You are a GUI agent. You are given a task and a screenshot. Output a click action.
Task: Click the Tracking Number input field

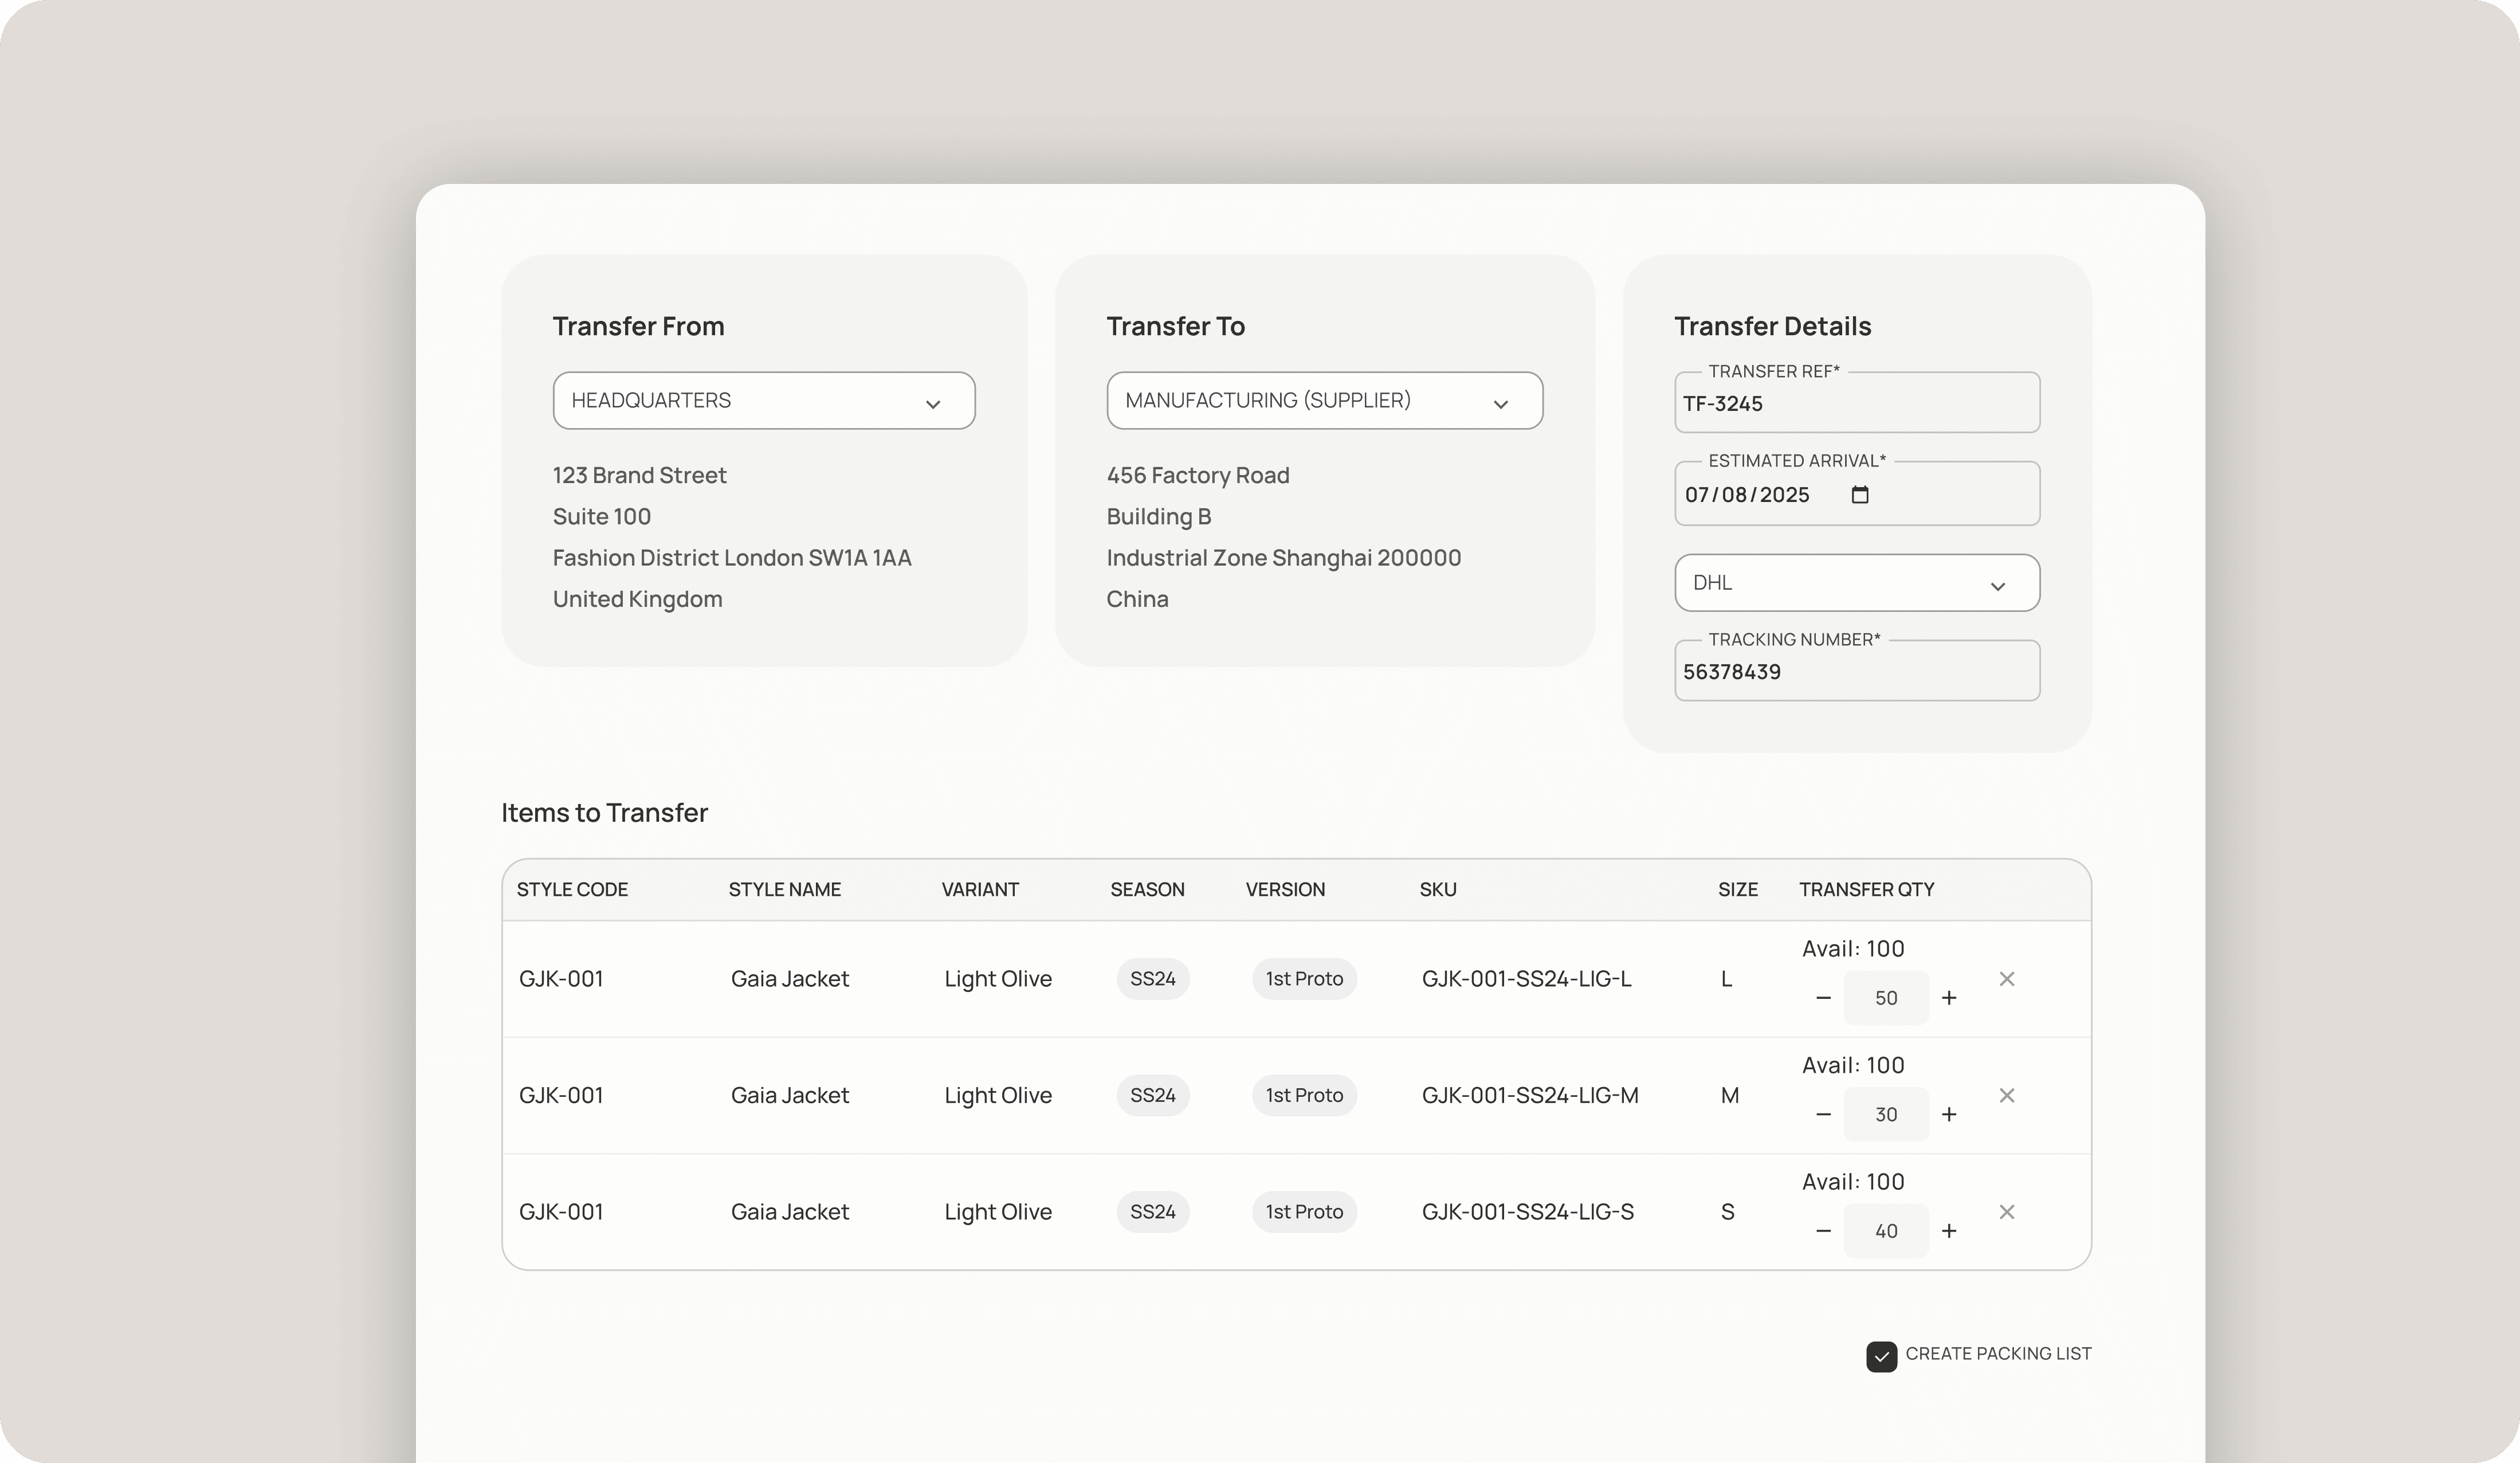pos(1856,672)
